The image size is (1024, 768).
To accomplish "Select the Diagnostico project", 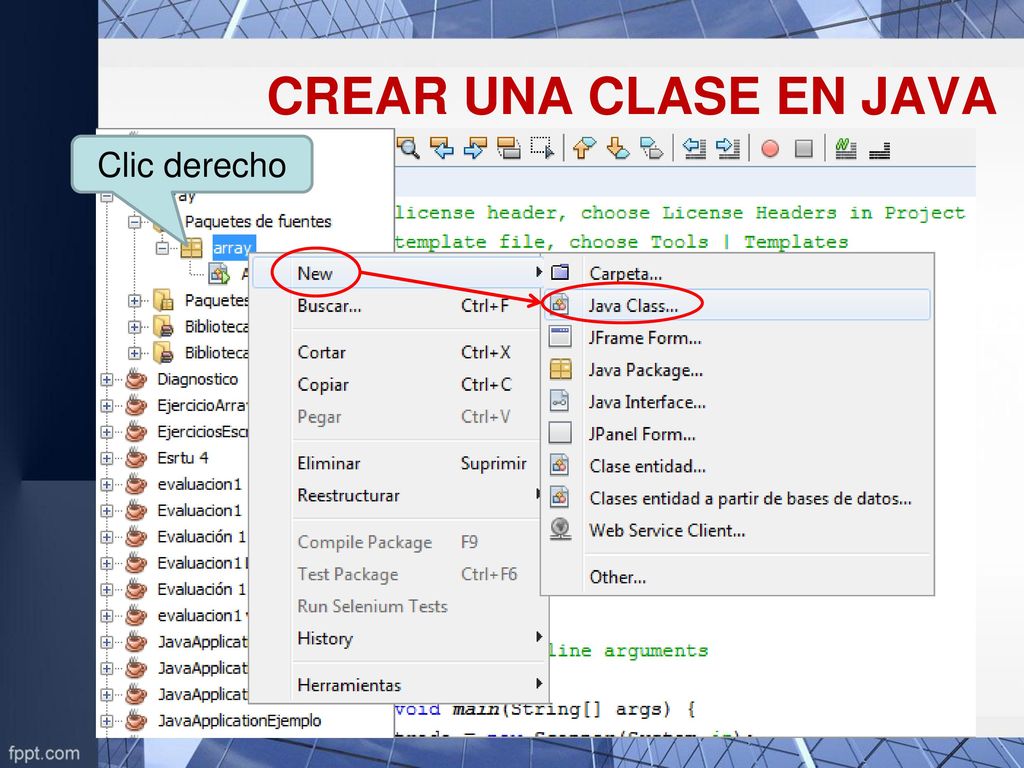I will [x=197, y=379].
